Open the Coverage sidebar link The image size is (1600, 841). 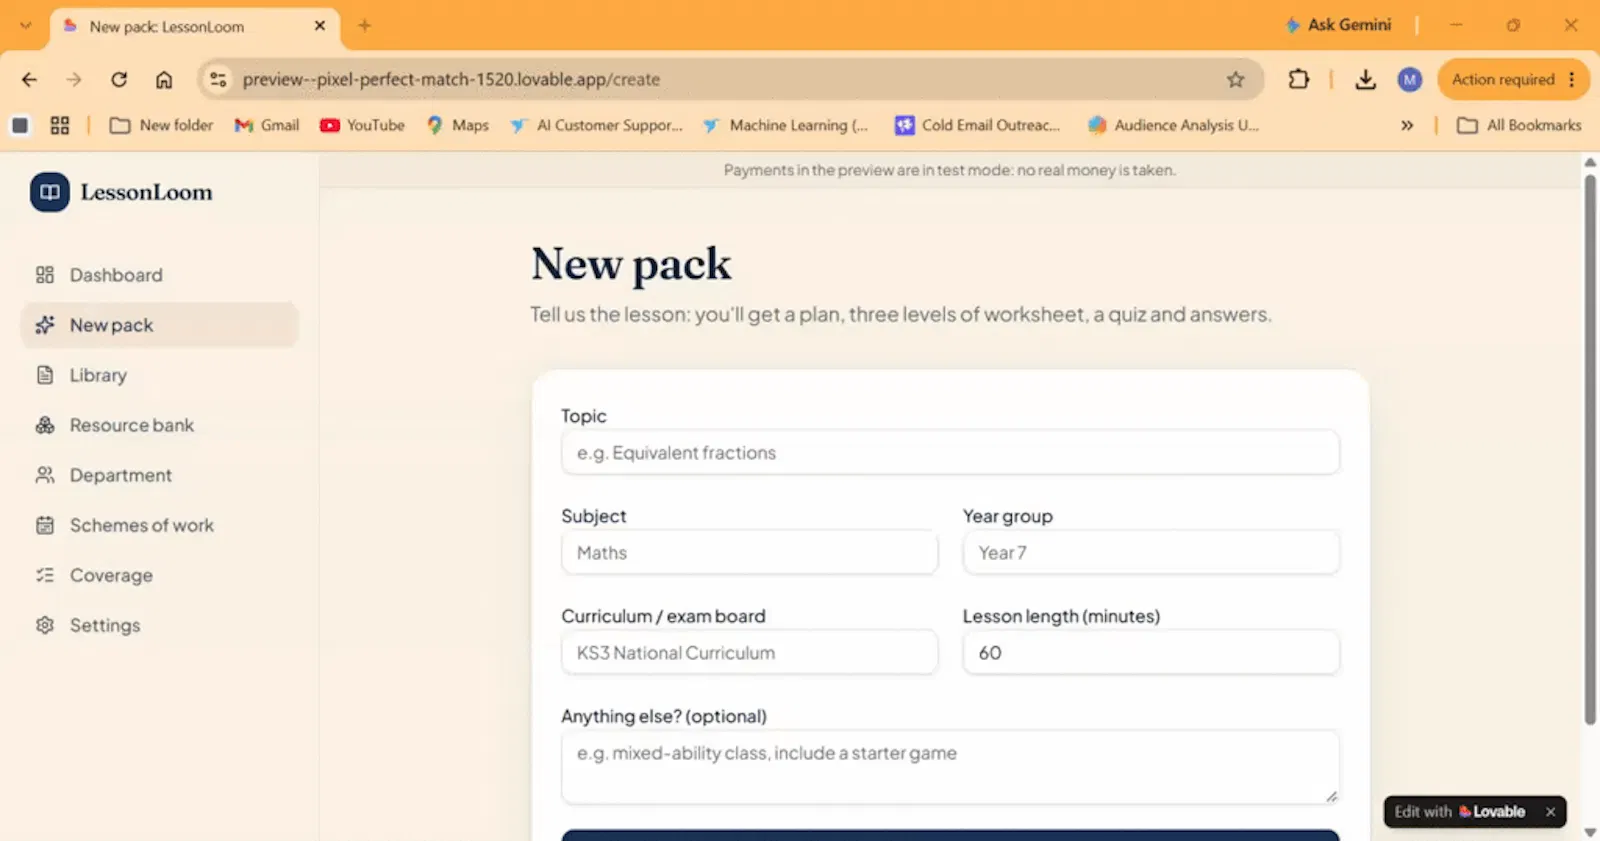point(160,575)
